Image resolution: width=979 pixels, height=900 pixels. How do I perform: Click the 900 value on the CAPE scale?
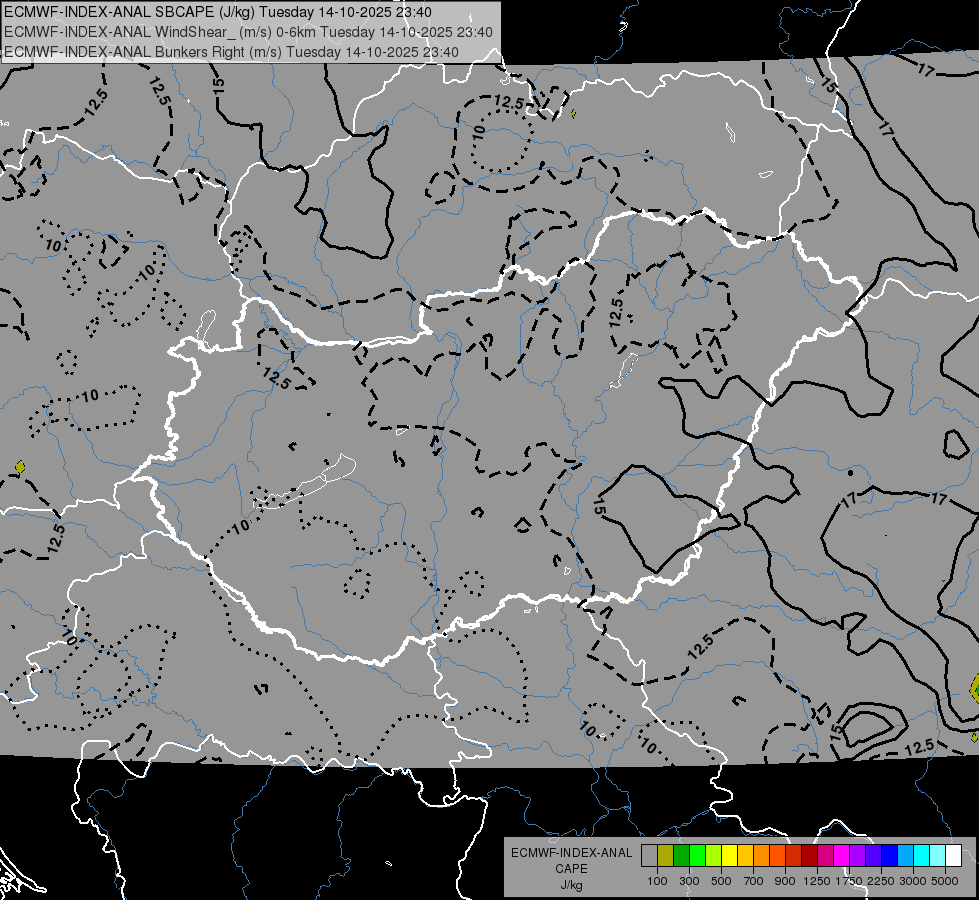785,881
